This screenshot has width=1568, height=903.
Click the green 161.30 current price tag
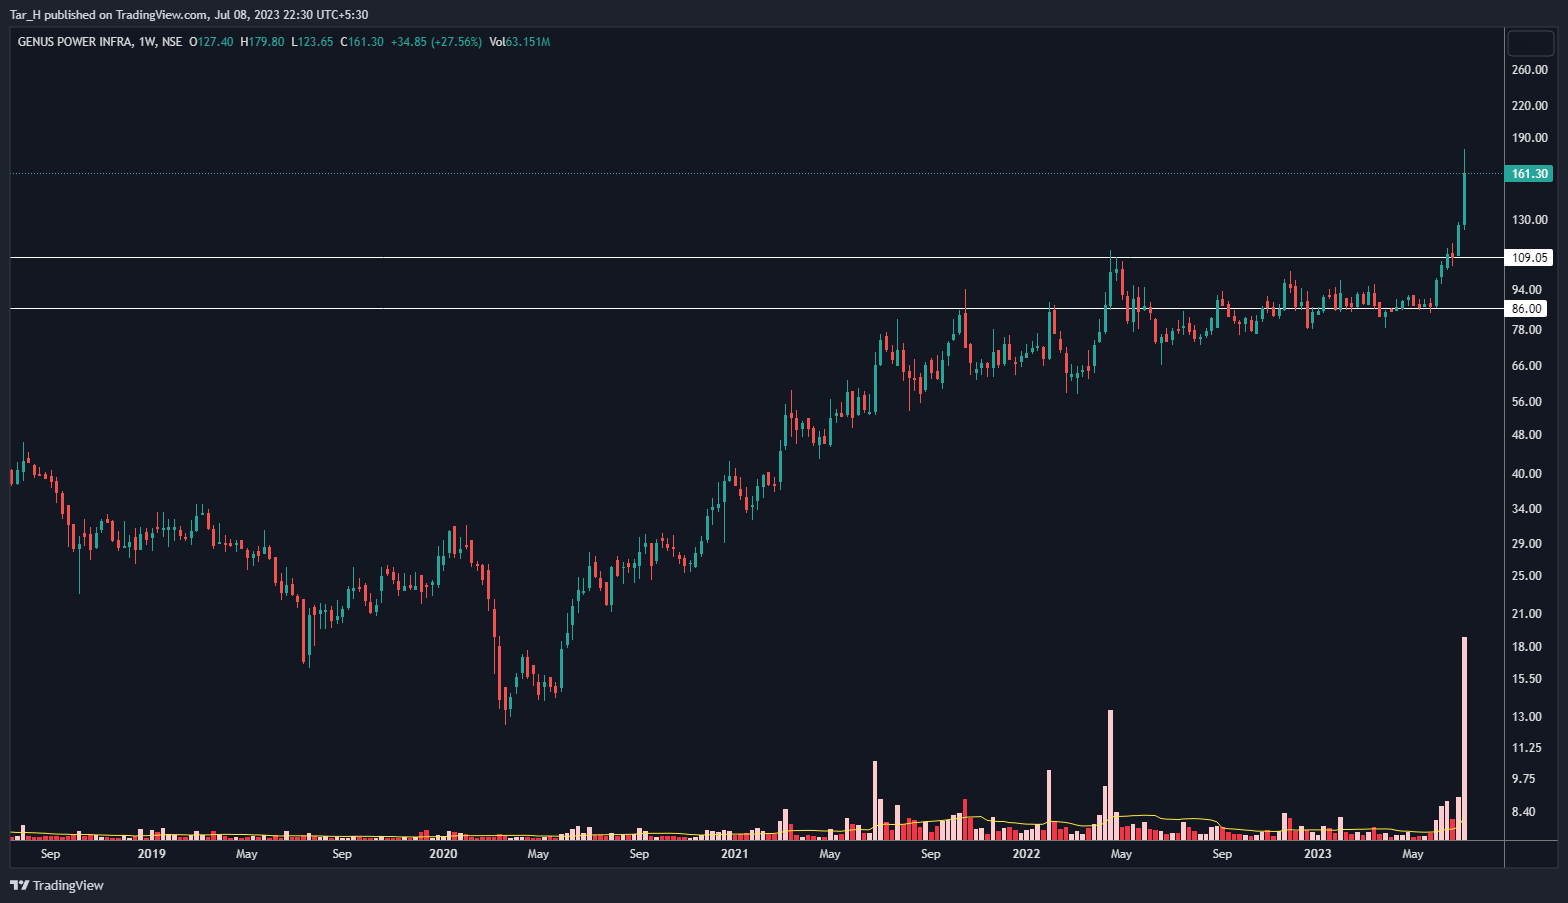1529,174
